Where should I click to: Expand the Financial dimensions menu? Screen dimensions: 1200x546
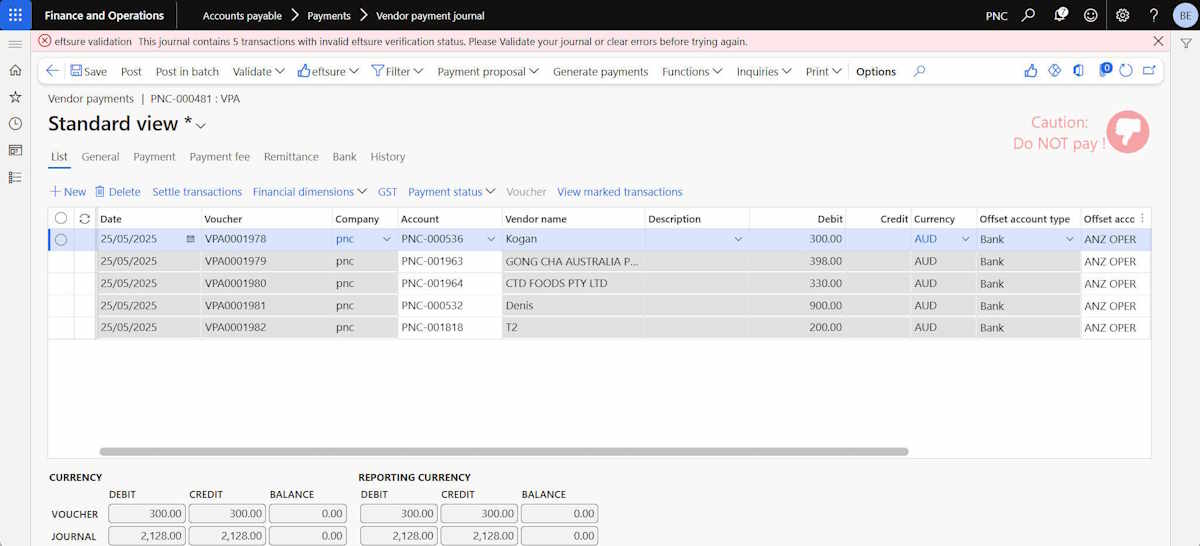[x=310, y=192]
